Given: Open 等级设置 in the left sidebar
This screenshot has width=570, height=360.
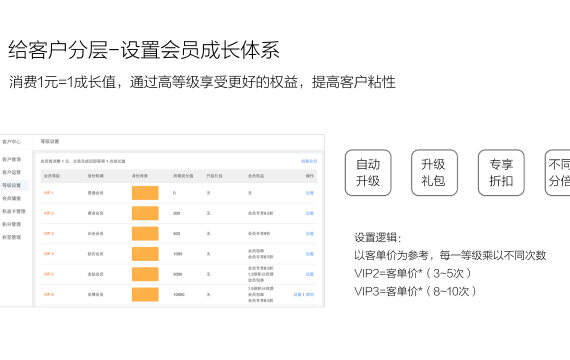Looking at the screenshot, I should coord(11,185).
